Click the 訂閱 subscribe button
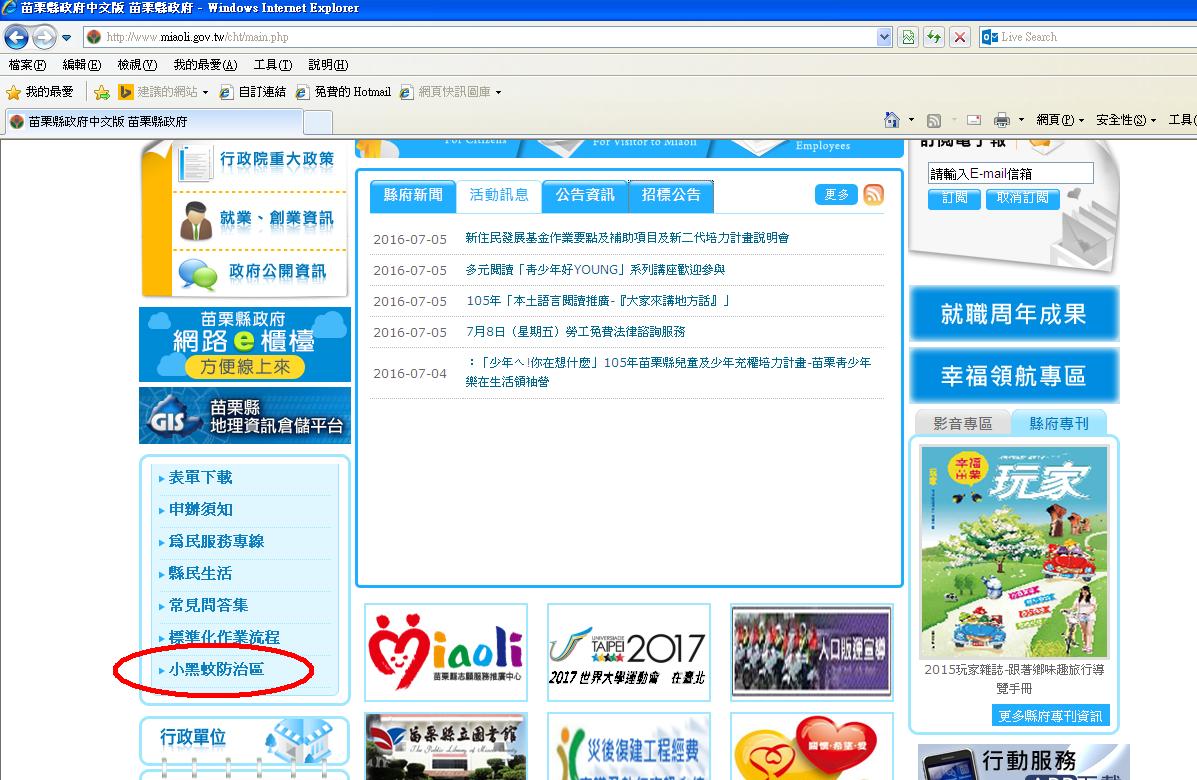 [954, 198]
